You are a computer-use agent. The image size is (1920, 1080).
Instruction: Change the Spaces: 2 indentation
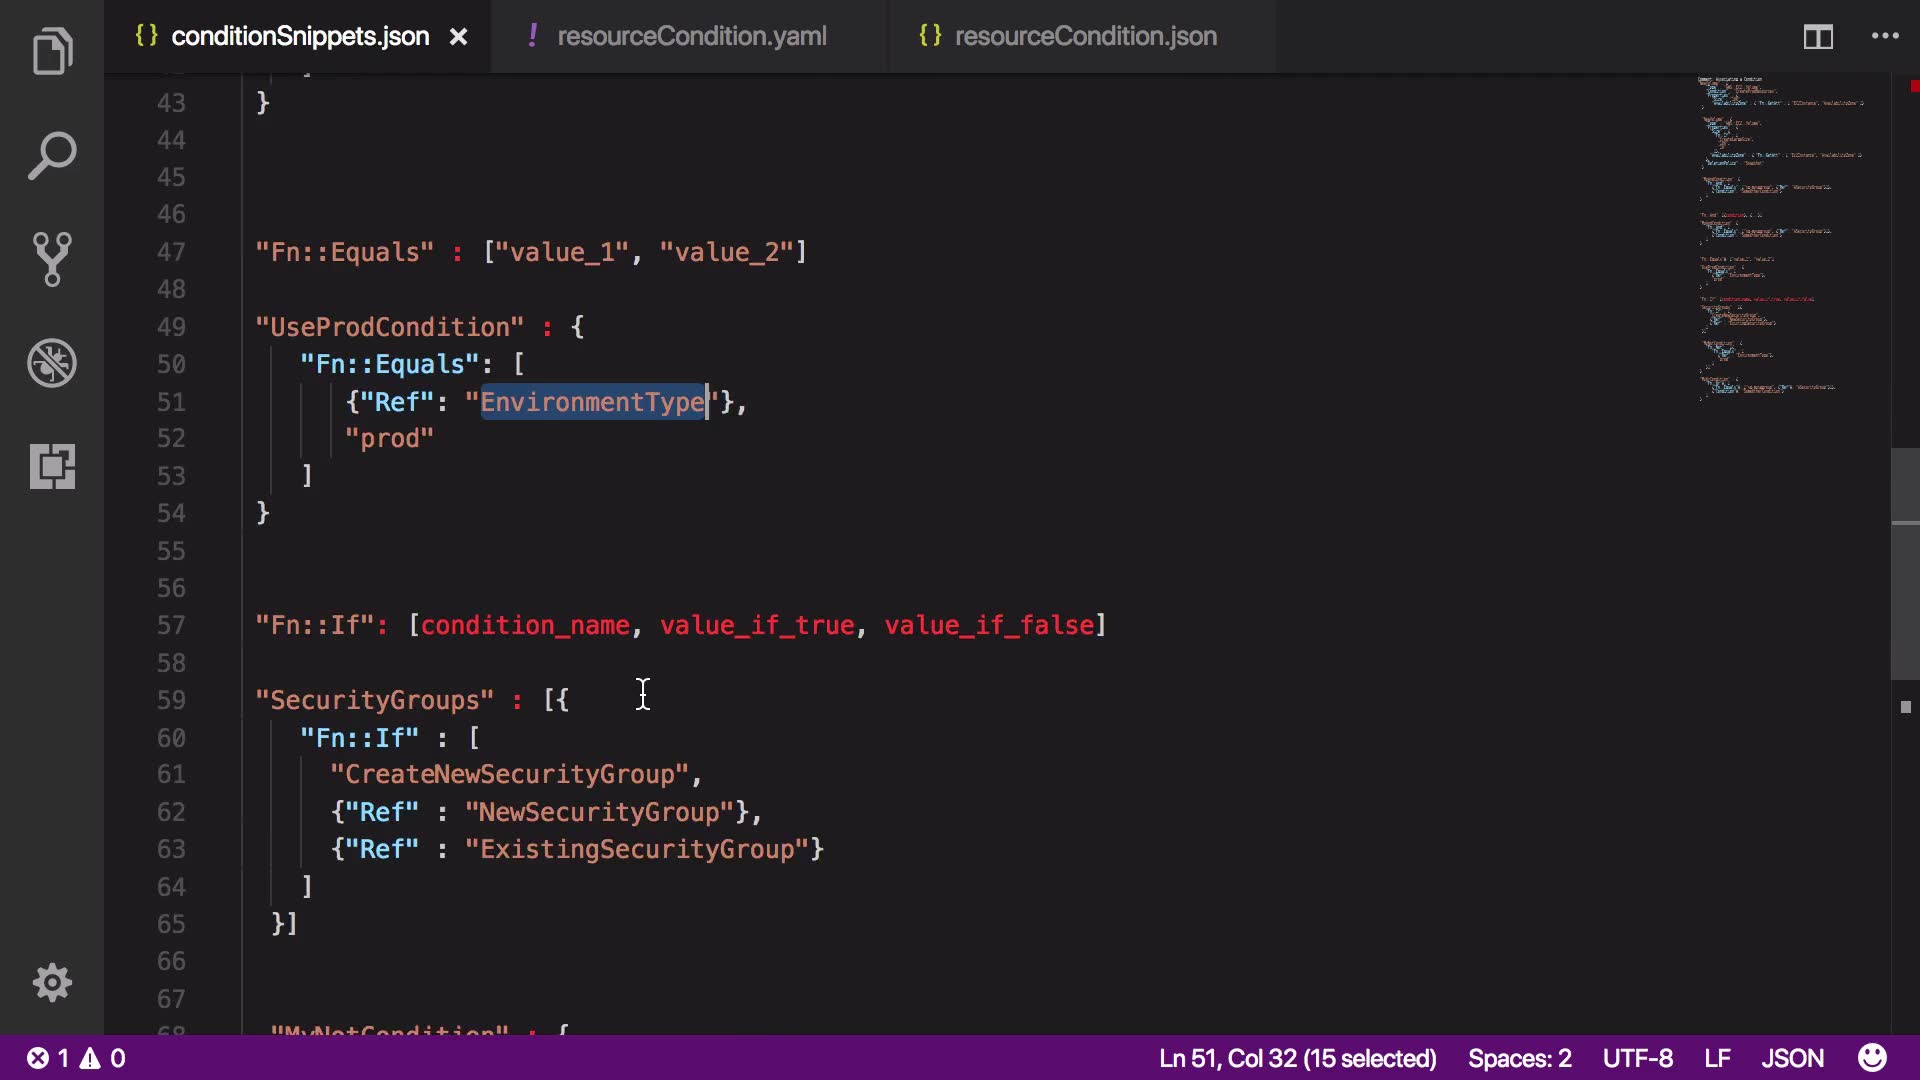pos(1519,1058)
